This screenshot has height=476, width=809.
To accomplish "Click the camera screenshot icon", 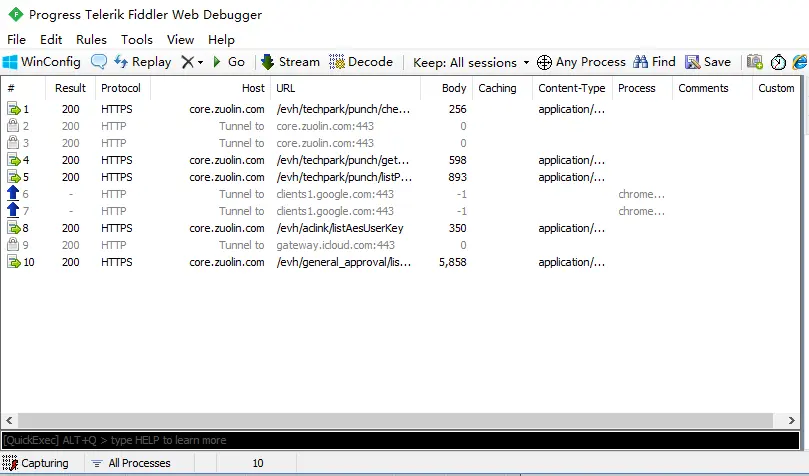I will click(755, 62).
